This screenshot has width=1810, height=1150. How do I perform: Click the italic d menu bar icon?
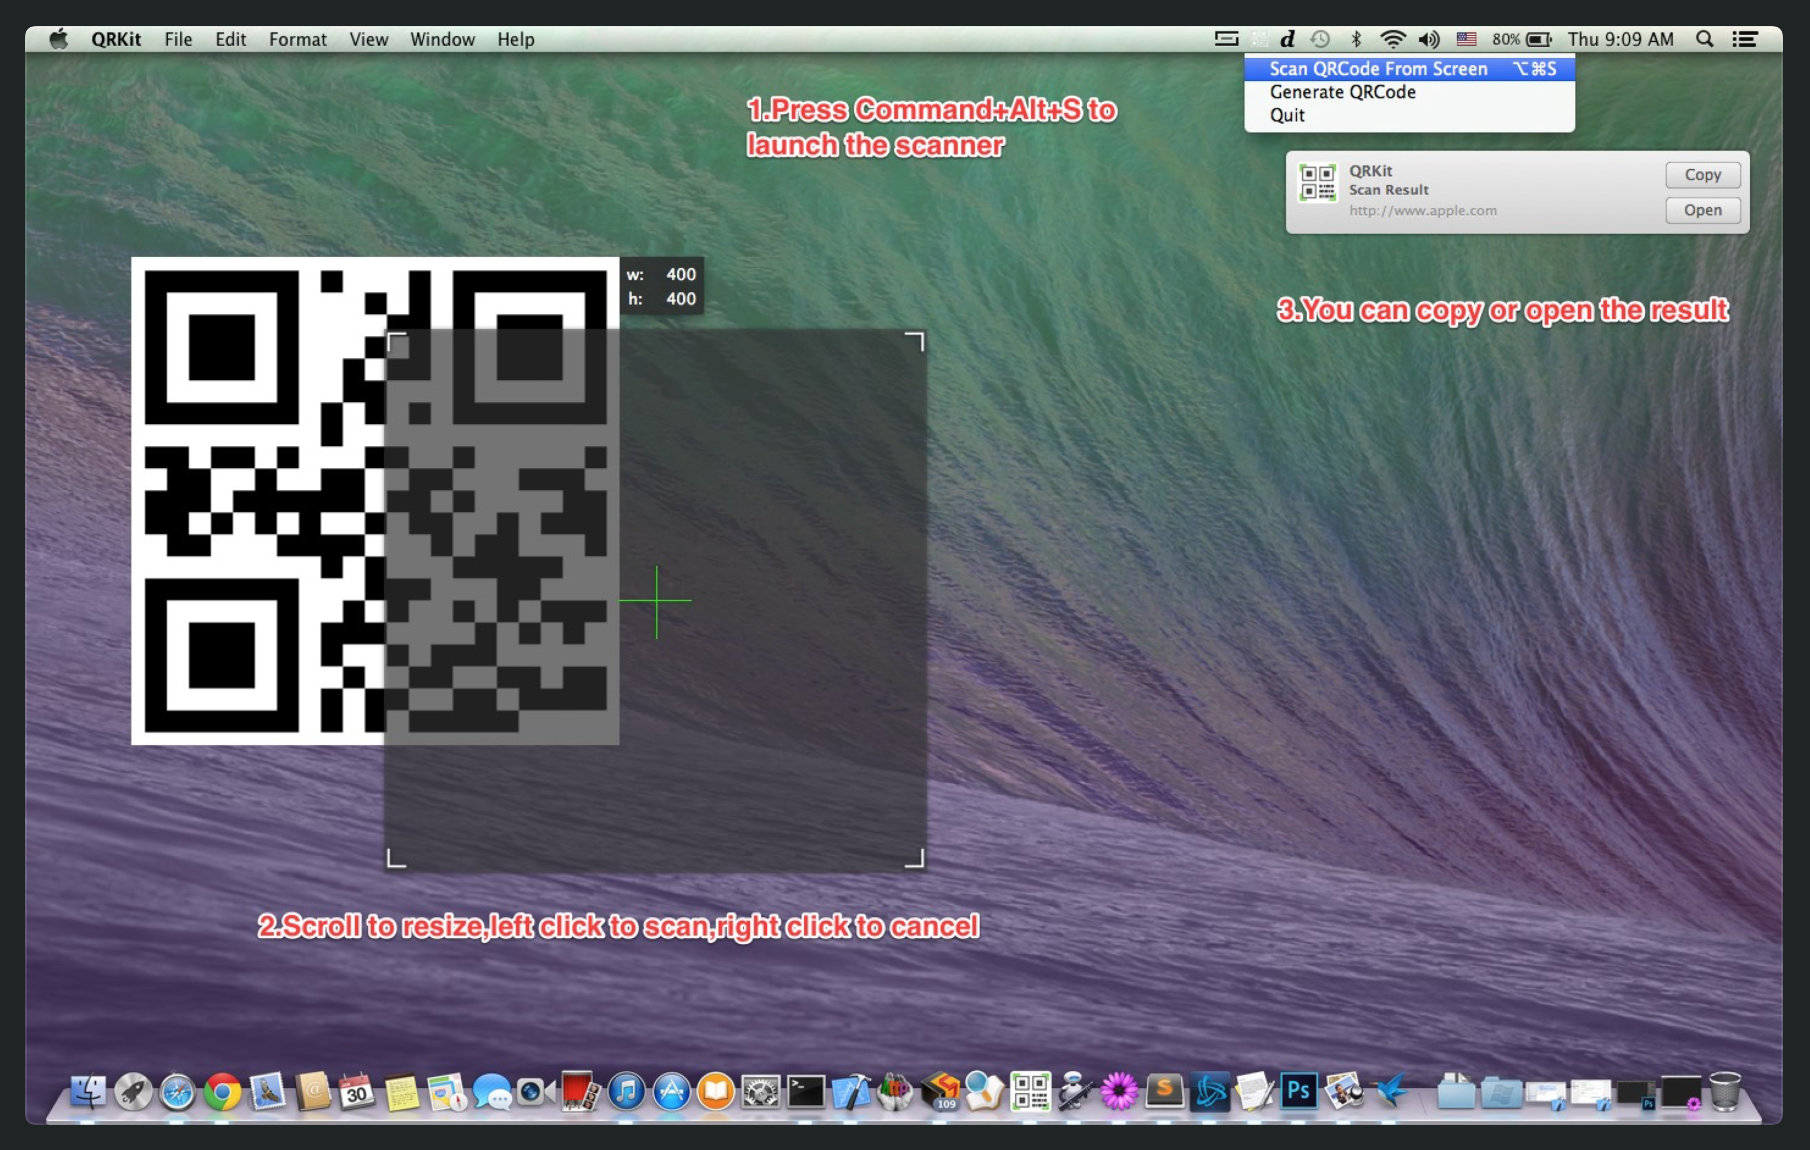tap(1288, 39)
